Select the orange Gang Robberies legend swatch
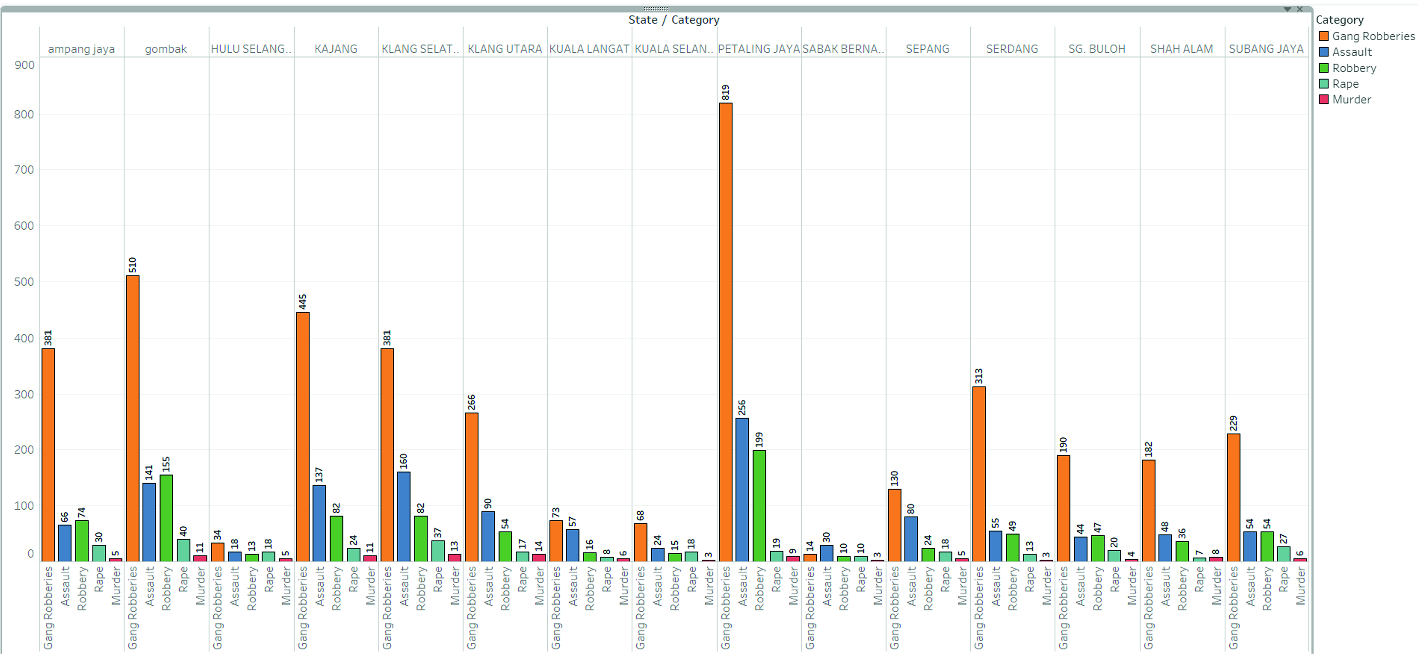The height and width of the screenshot is (654, 1421). (x=1324, y=36)
